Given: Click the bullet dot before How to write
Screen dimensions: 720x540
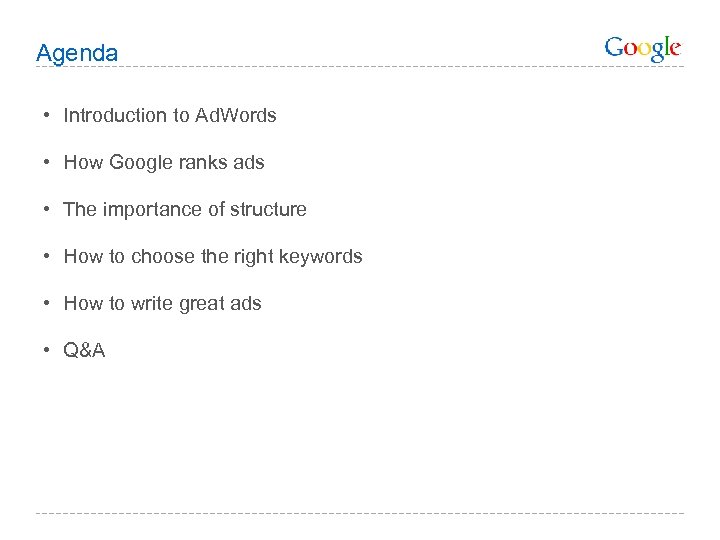Looking at the screenshot, I should point(48,303).
